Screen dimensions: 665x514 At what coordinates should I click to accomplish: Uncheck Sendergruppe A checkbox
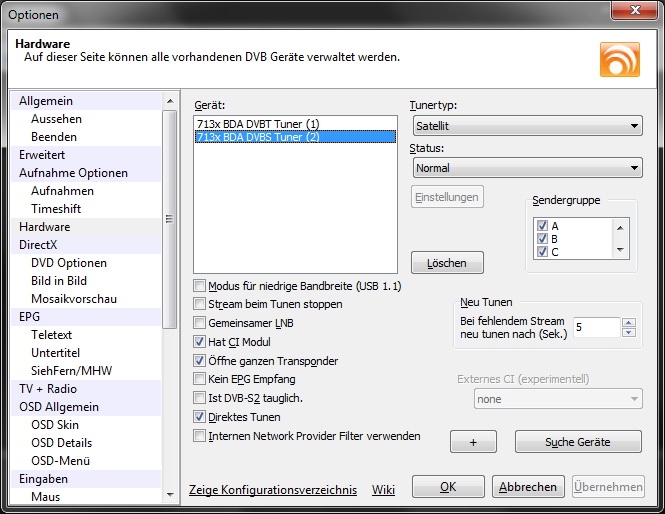(x=542, y=226)
